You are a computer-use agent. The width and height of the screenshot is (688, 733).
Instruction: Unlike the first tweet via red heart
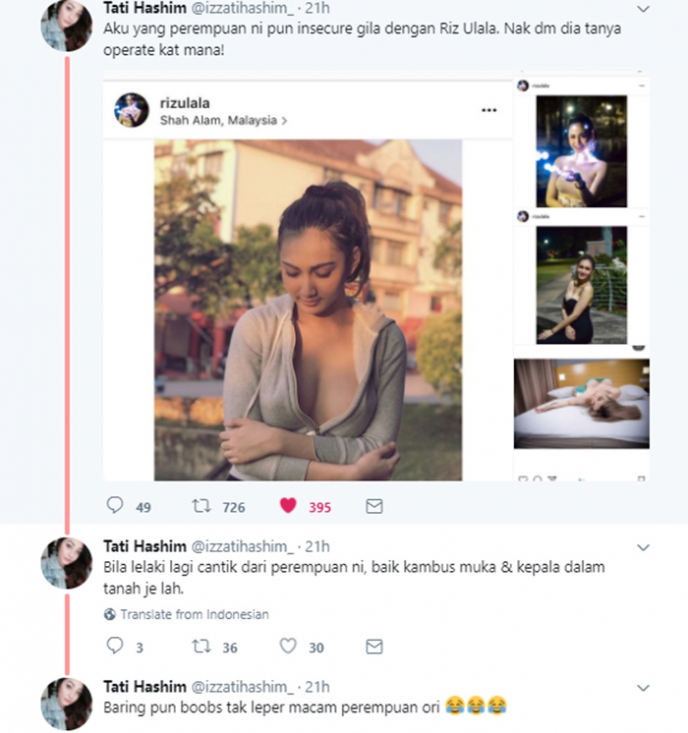tap(288, 505)
